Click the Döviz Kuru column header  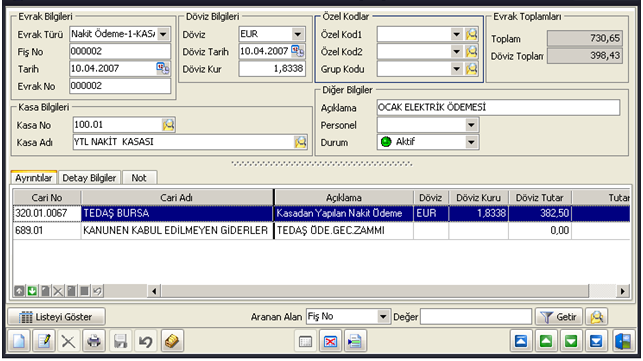click(479, 198)
